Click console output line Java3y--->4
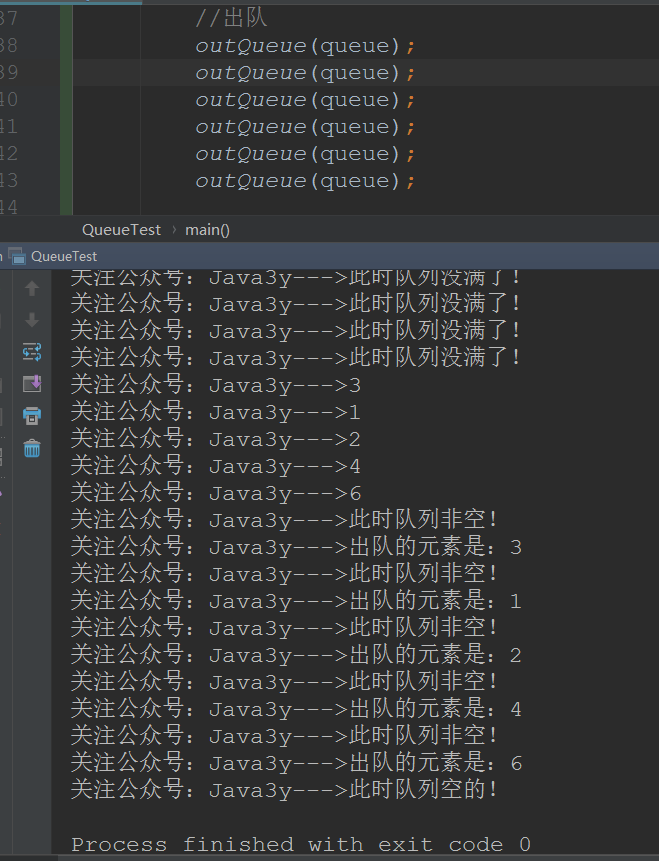The image size is (659, 861). point(216,466)
